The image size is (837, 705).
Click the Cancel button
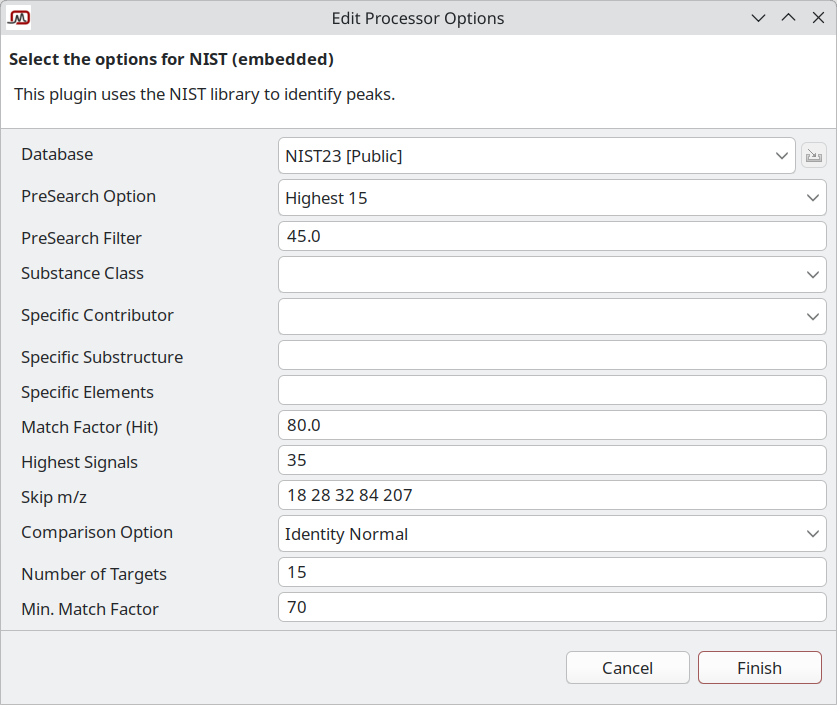tap(627, 668)
